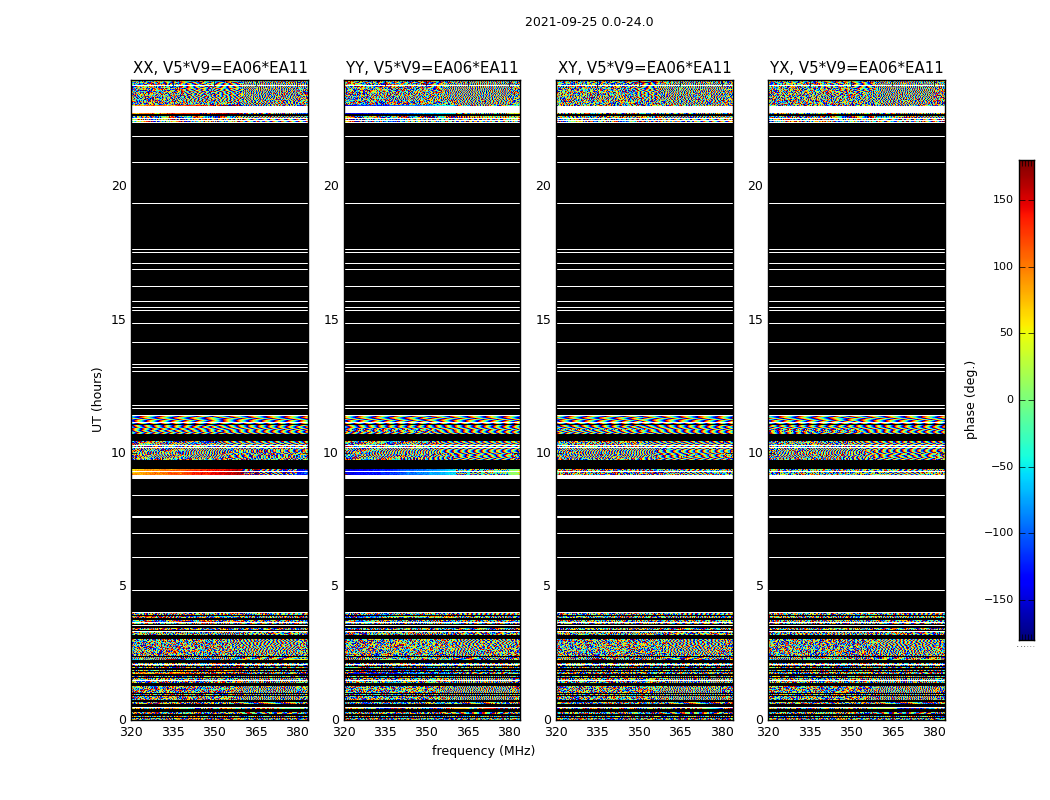This screenshot has height=800, width=1050.
Task: Click the phase (deg.) colorbar label
Action: pos(970,399)
